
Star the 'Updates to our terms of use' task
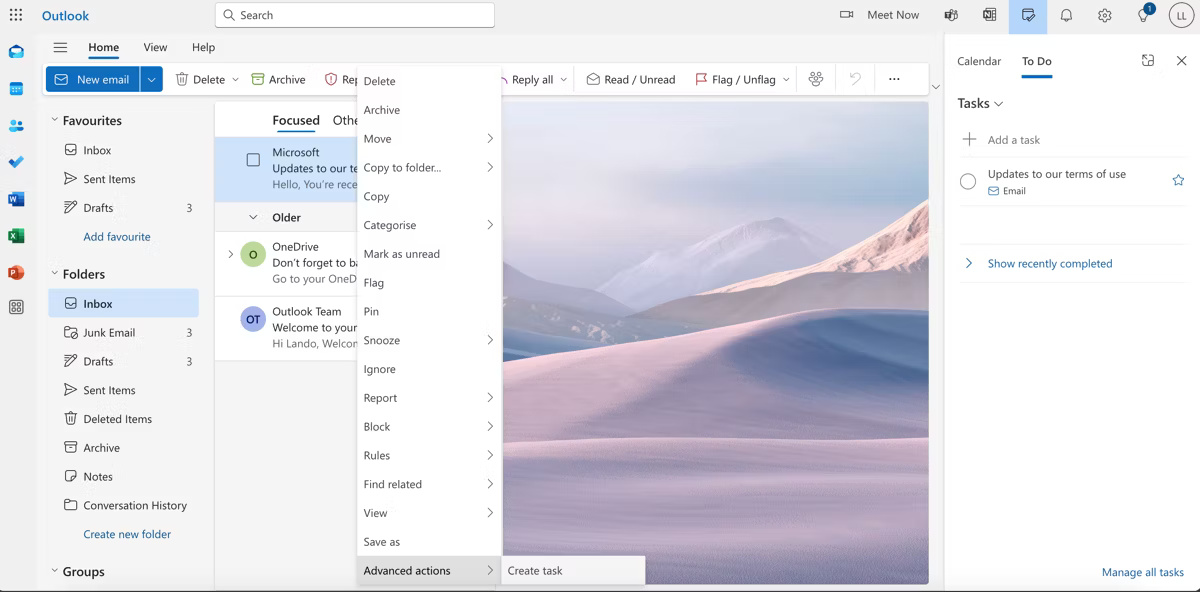[x=1178, y=179]
